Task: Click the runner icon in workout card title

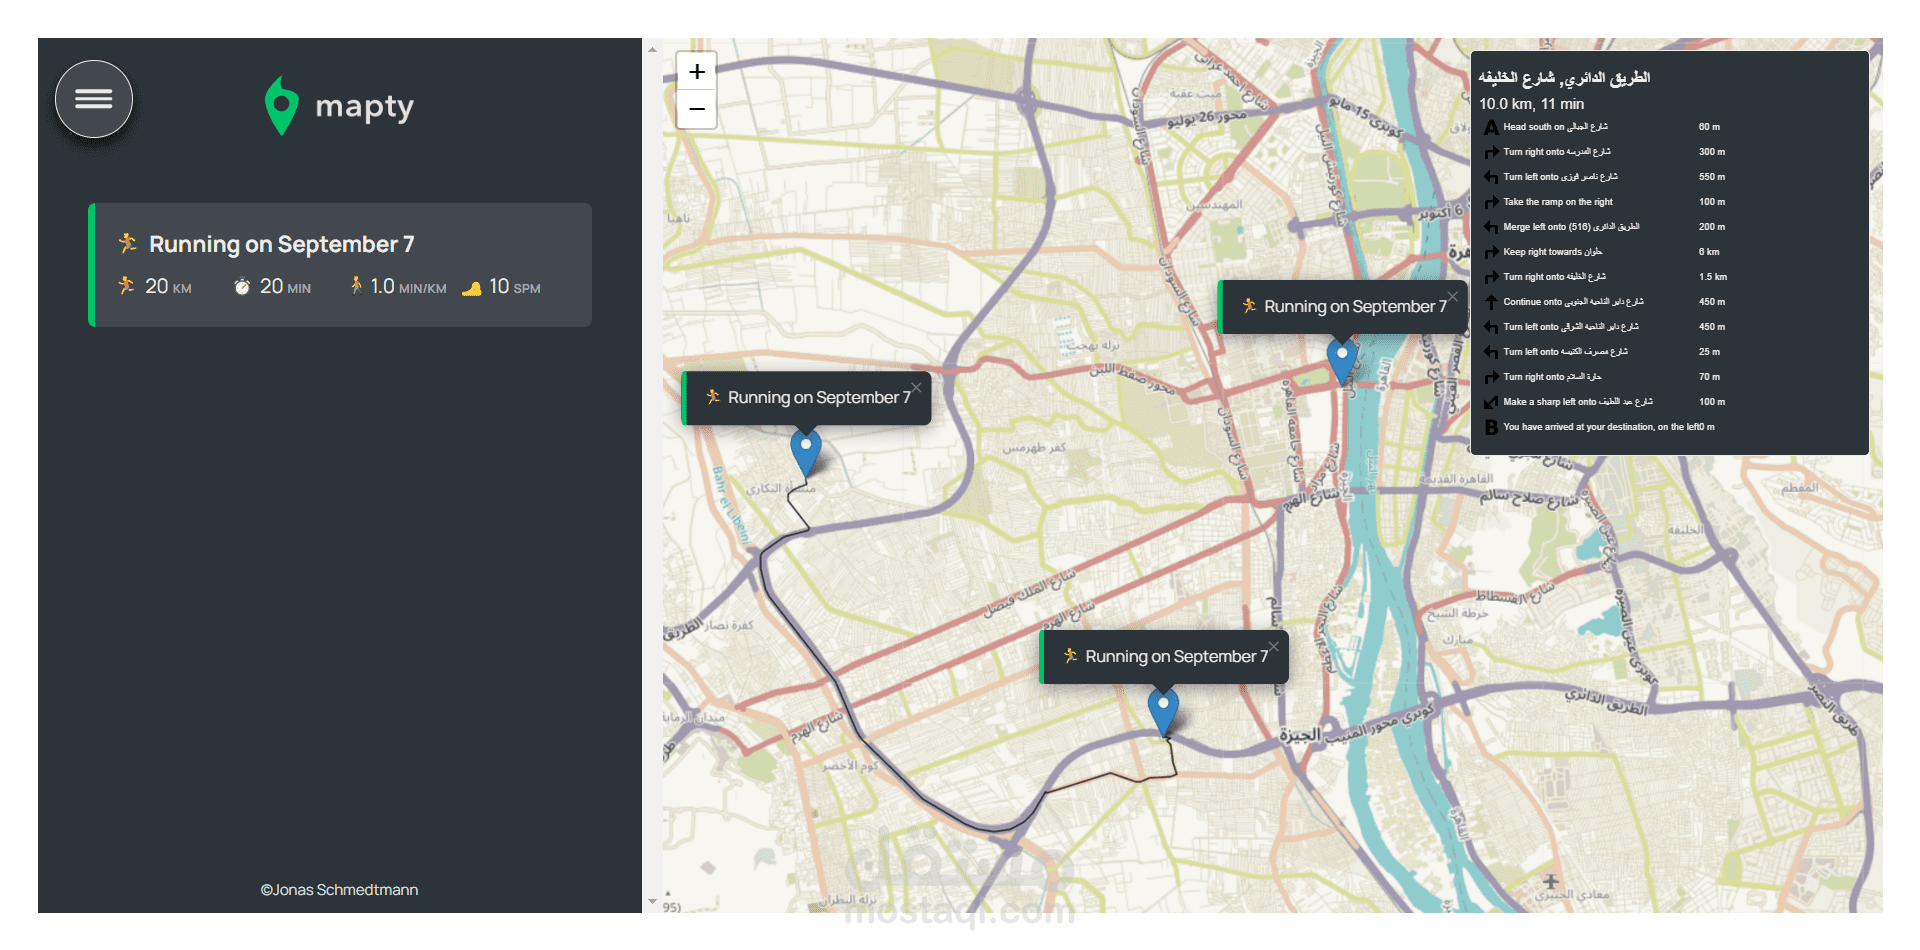Action: [x=127, y=243]
